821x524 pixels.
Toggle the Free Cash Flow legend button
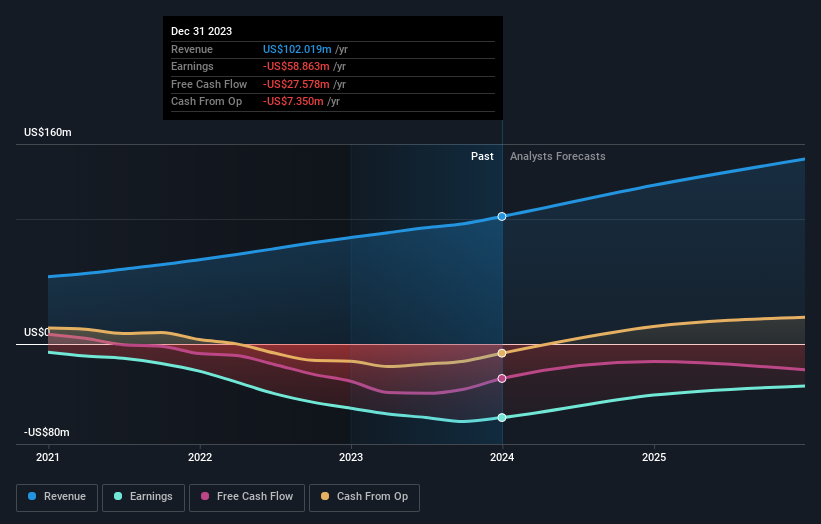[x=247, y=497]
